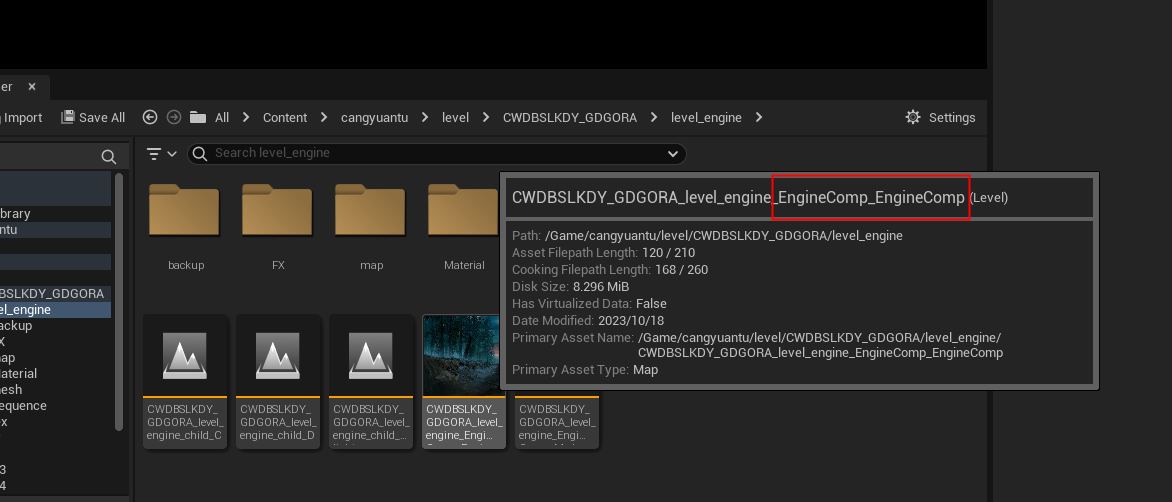Go forward with the history forward arrow
Viewport: 1172px width, 502px height.
coord(174,117)
